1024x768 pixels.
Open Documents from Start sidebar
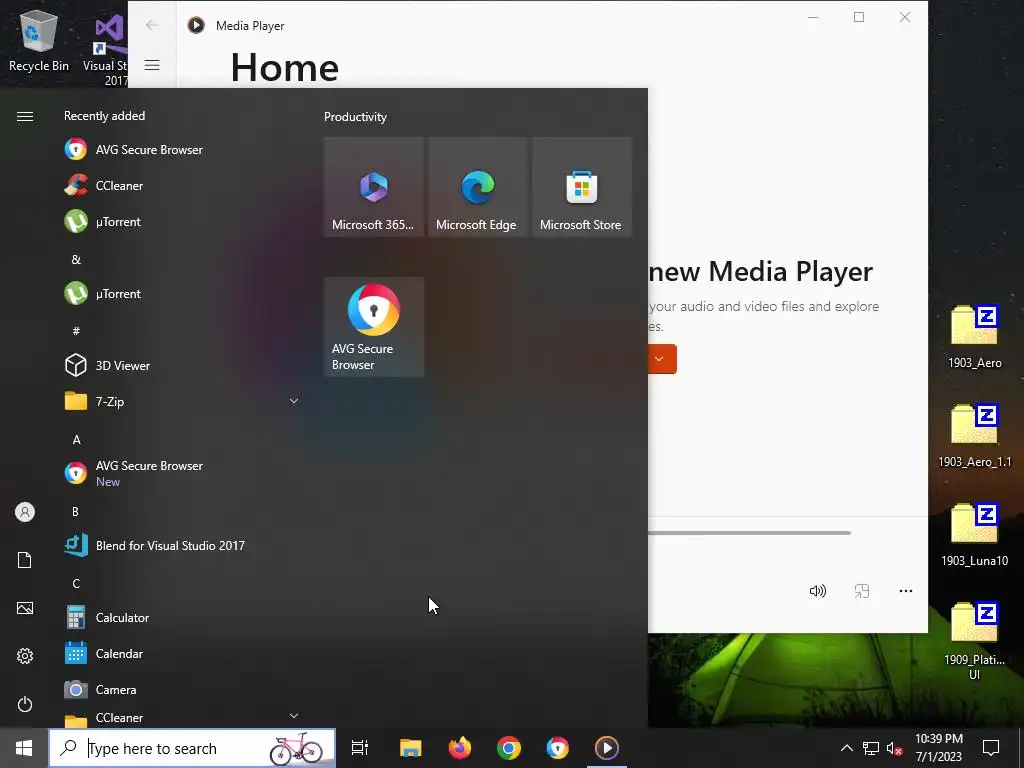pyautogui.click(x=25, y=560)
